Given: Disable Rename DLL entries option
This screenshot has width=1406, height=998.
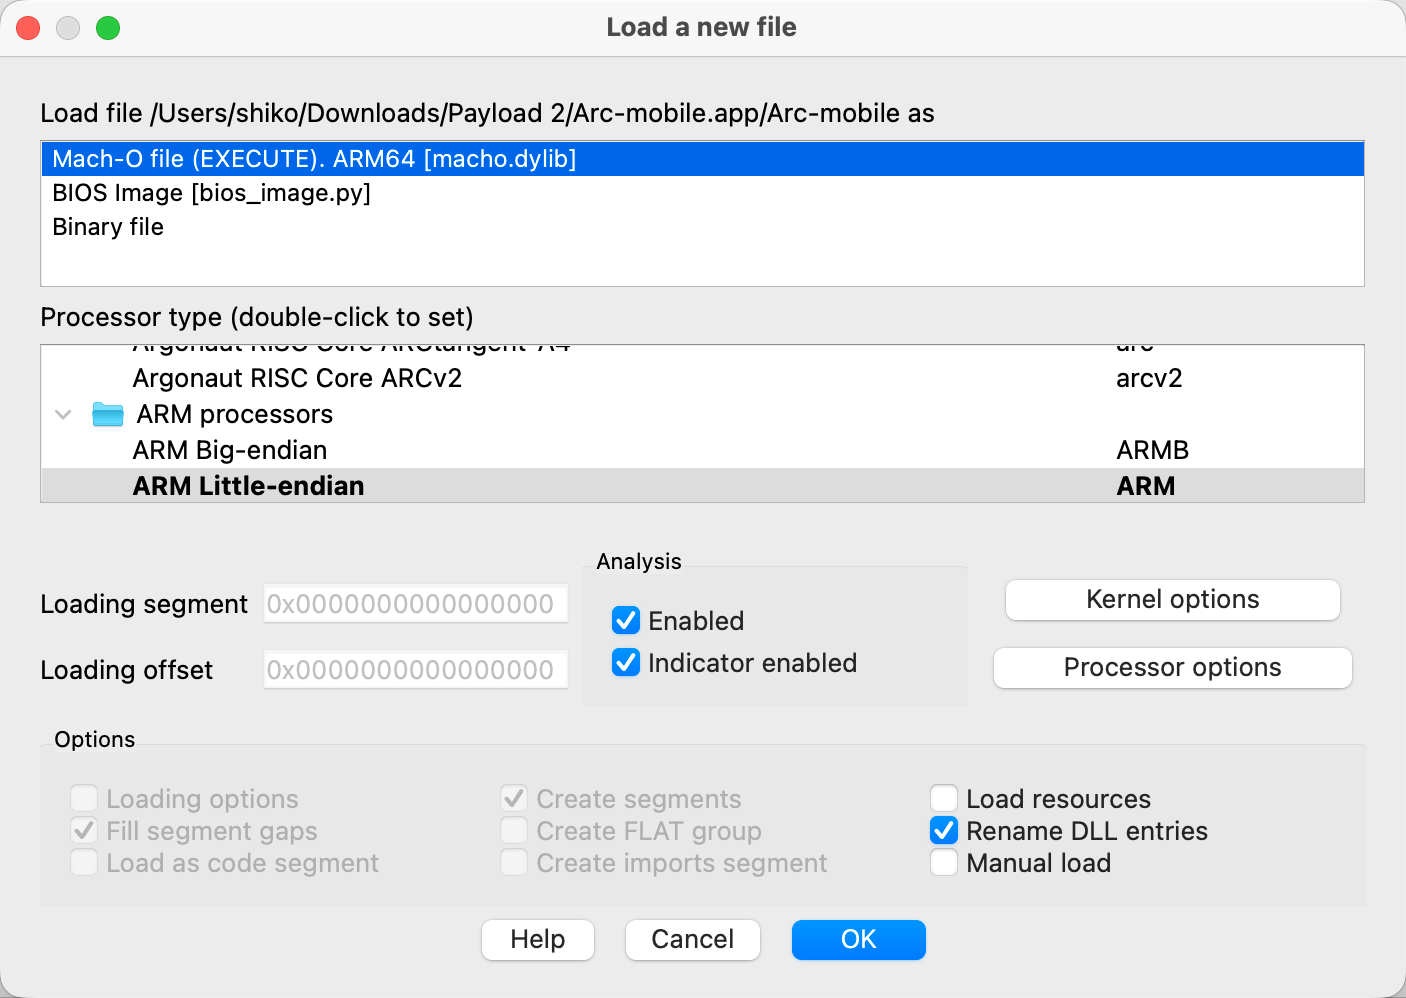Looking at the screenshot, I should point(944,831).
